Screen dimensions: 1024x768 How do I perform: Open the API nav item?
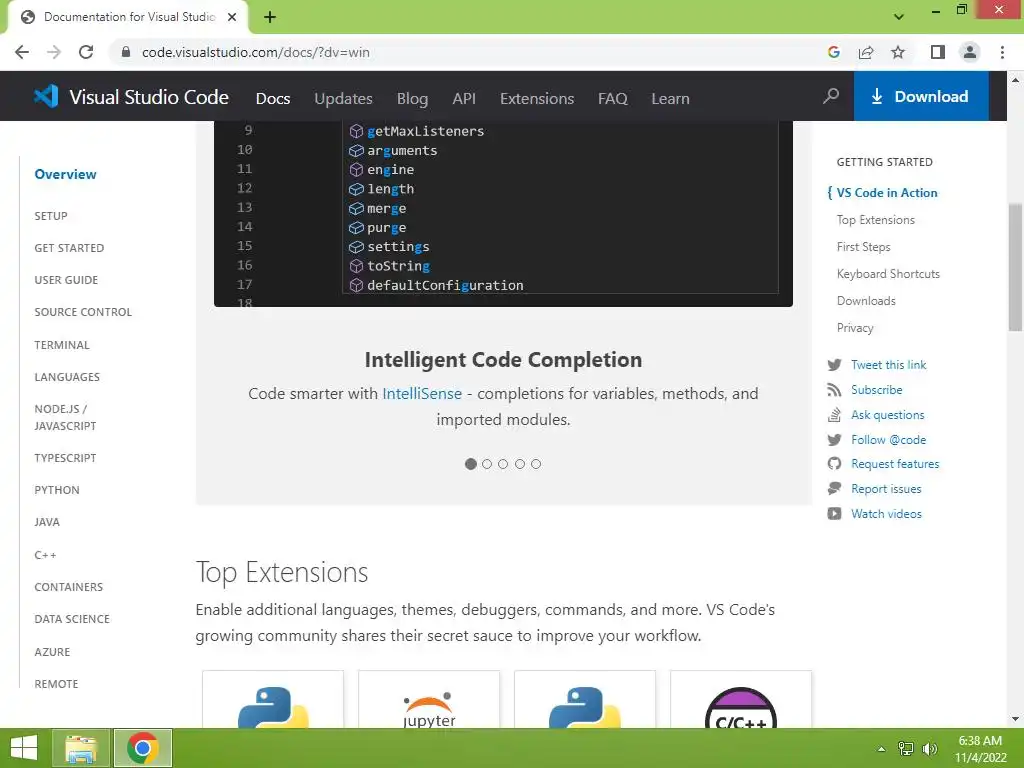click(464, 99)
